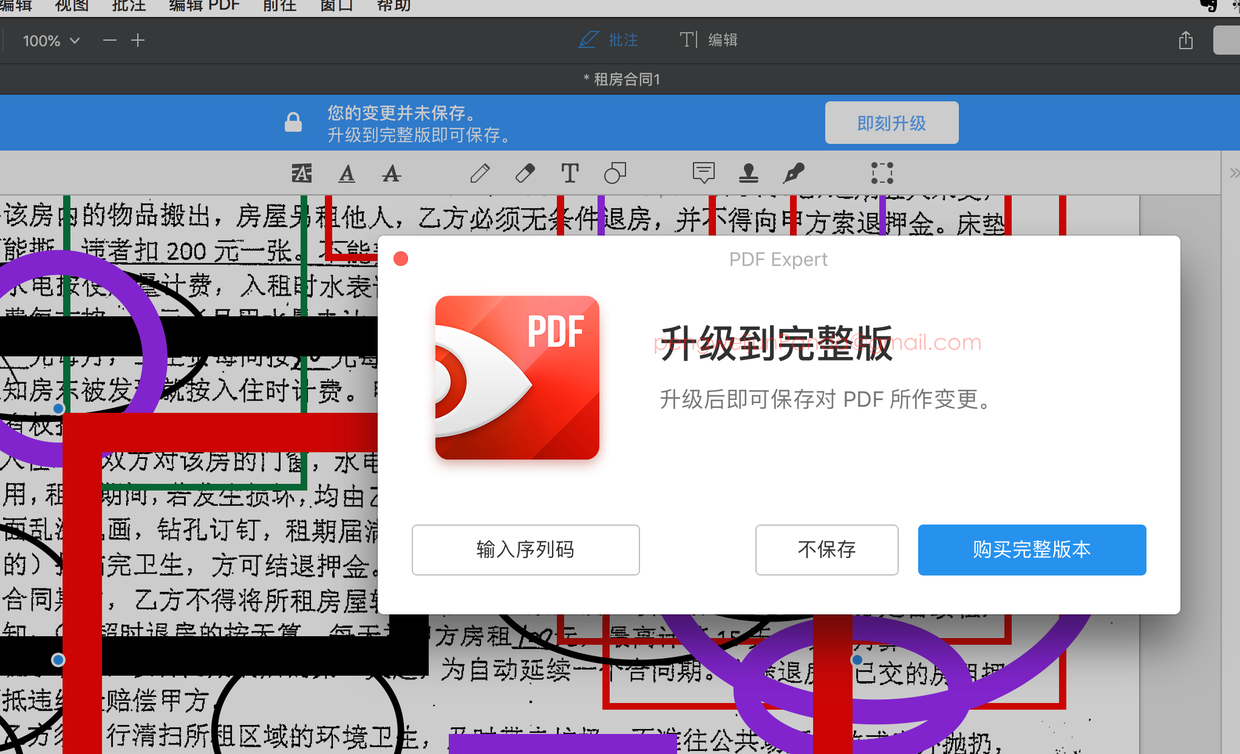Click the share icon in toolbar

click(1186, 40)
